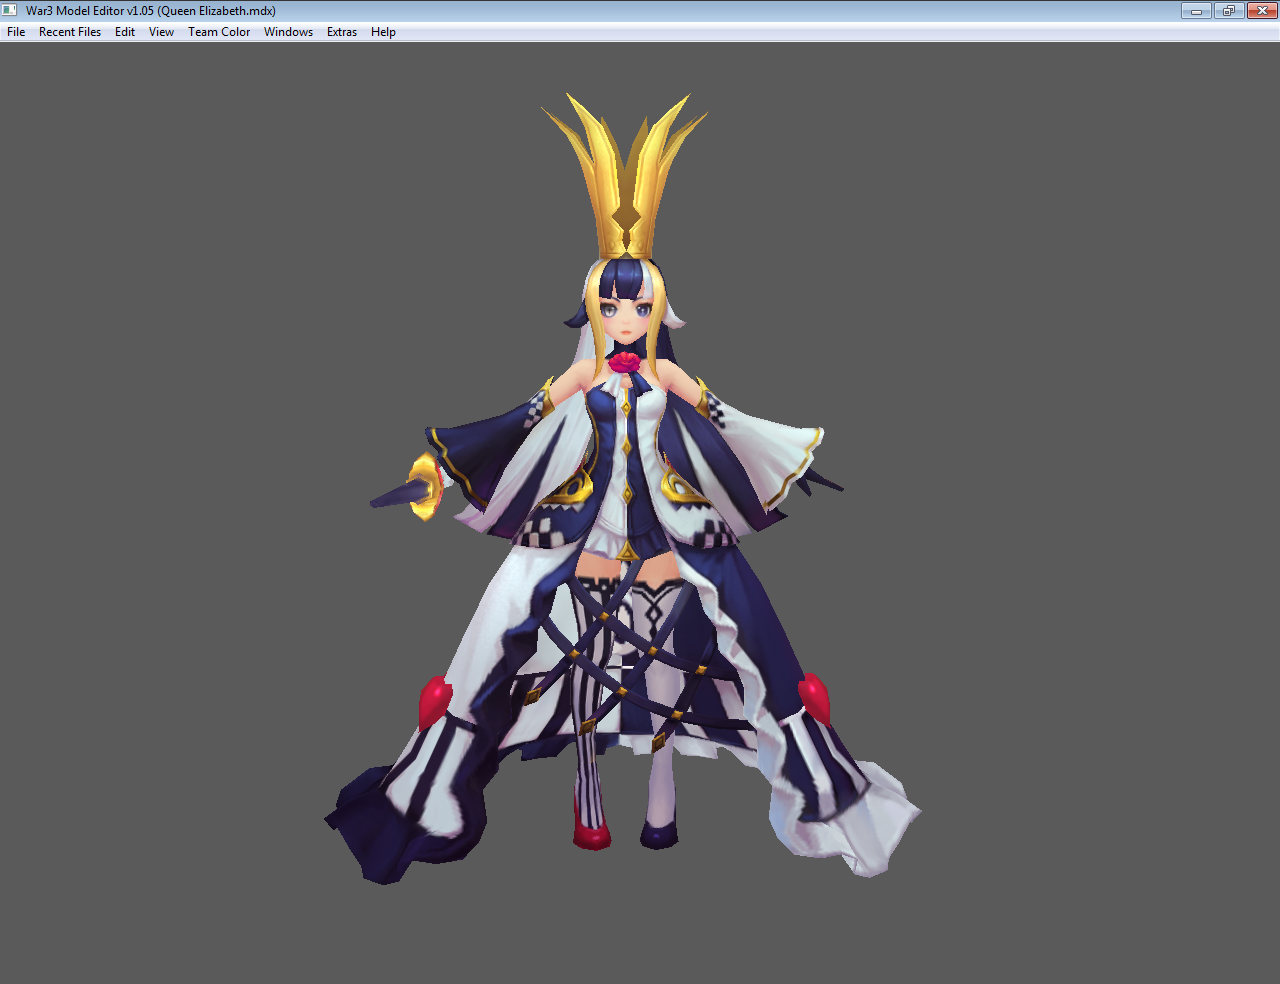This screenshot has height=984, width=1280.
Task: Open the Team Color menu
Action: click(x=219, y=32)
